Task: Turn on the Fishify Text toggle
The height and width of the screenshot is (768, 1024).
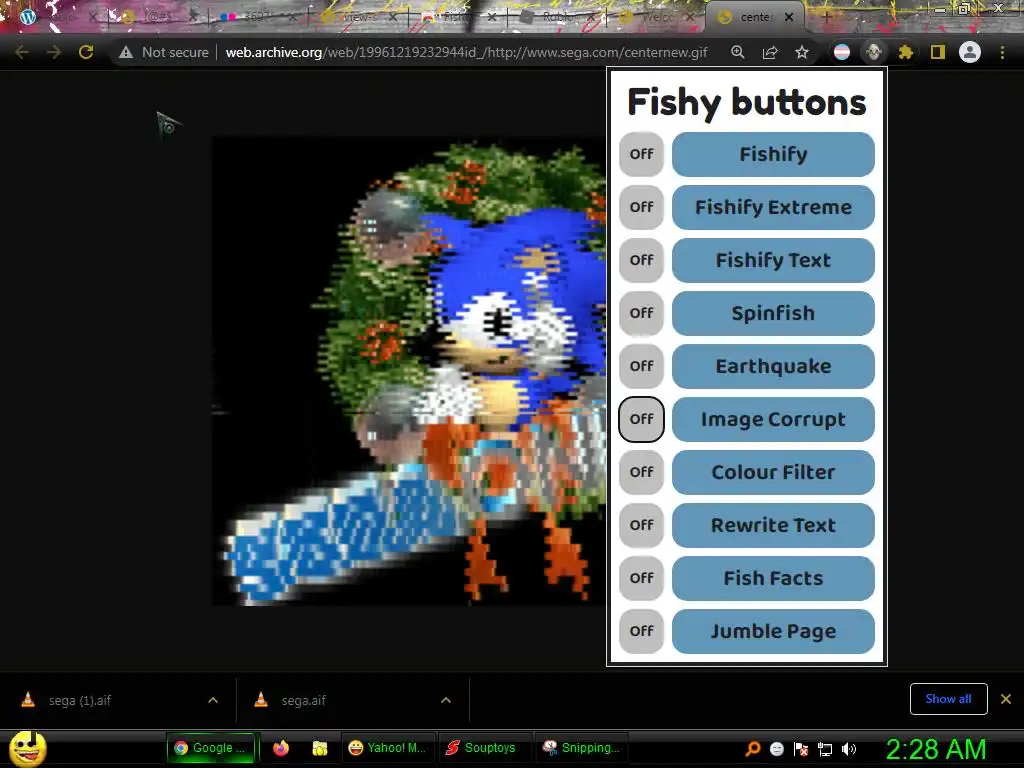Action: [x=641, y=260]
